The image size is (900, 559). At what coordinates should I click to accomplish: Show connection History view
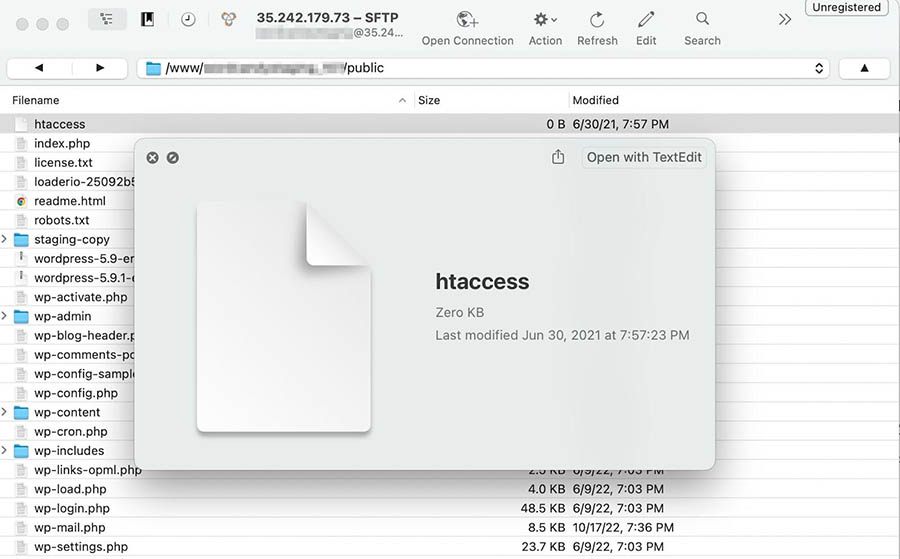188,20
